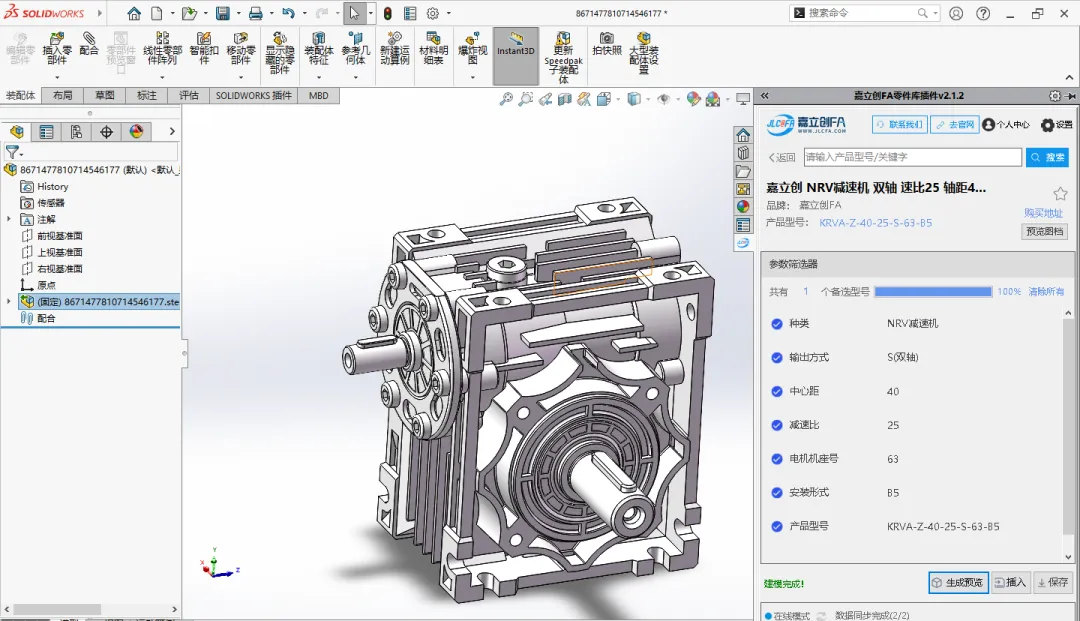Click the 生成预览 button
This screenshot has width=1080, height=621.
[x=957, y=582]
